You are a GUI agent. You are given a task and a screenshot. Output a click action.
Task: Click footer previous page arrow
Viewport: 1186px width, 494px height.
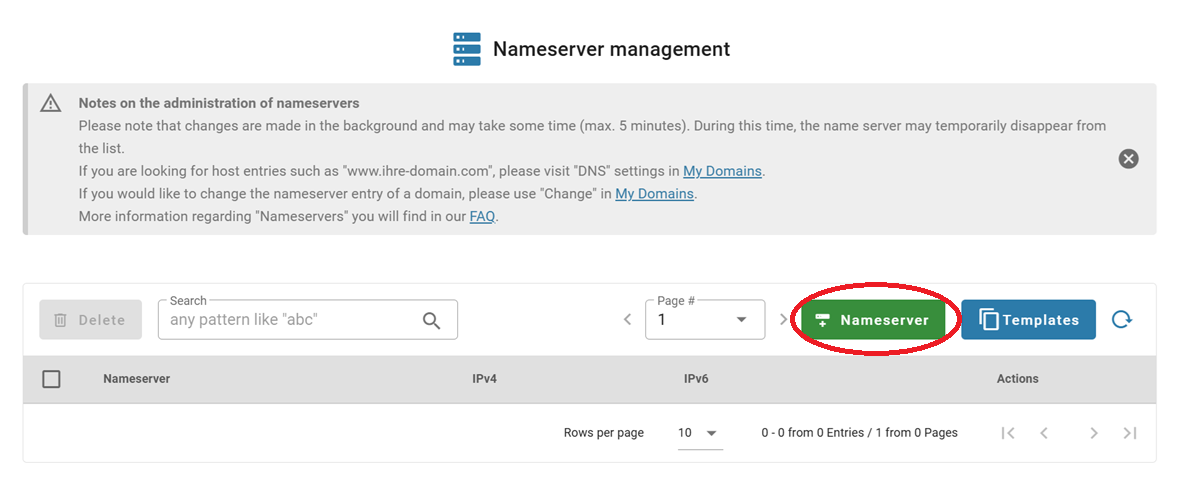[1044, 433]
